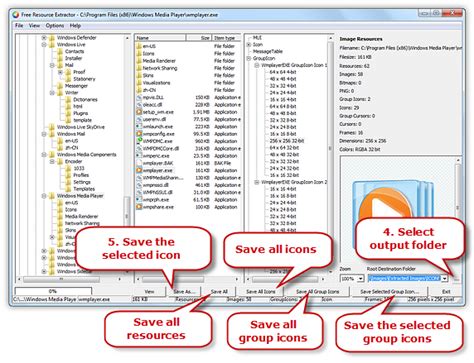The width and height of the screenshot is (474, 363).
Task: Click the Stationery folder icon
Action: (68, 79)
